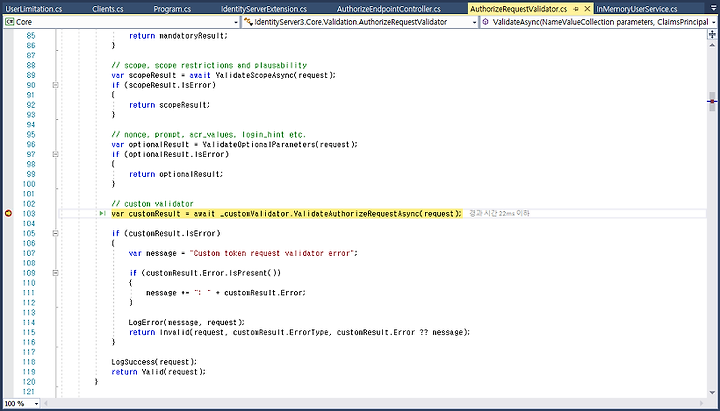This screenshot has width=720, height=411.
Task: Click 'return optionalResult;' on line 99
Action: tap(176, 174)
